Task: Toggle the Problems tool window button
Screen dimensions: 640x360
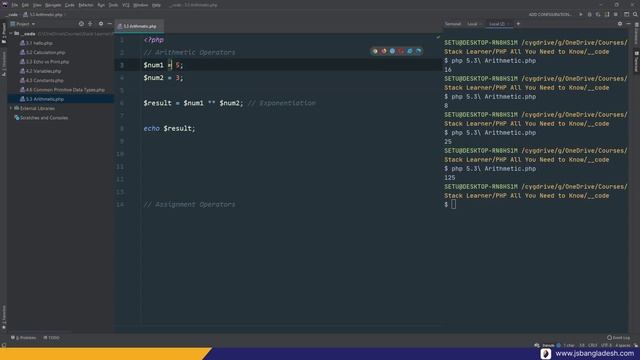Action: coord(23,338)
